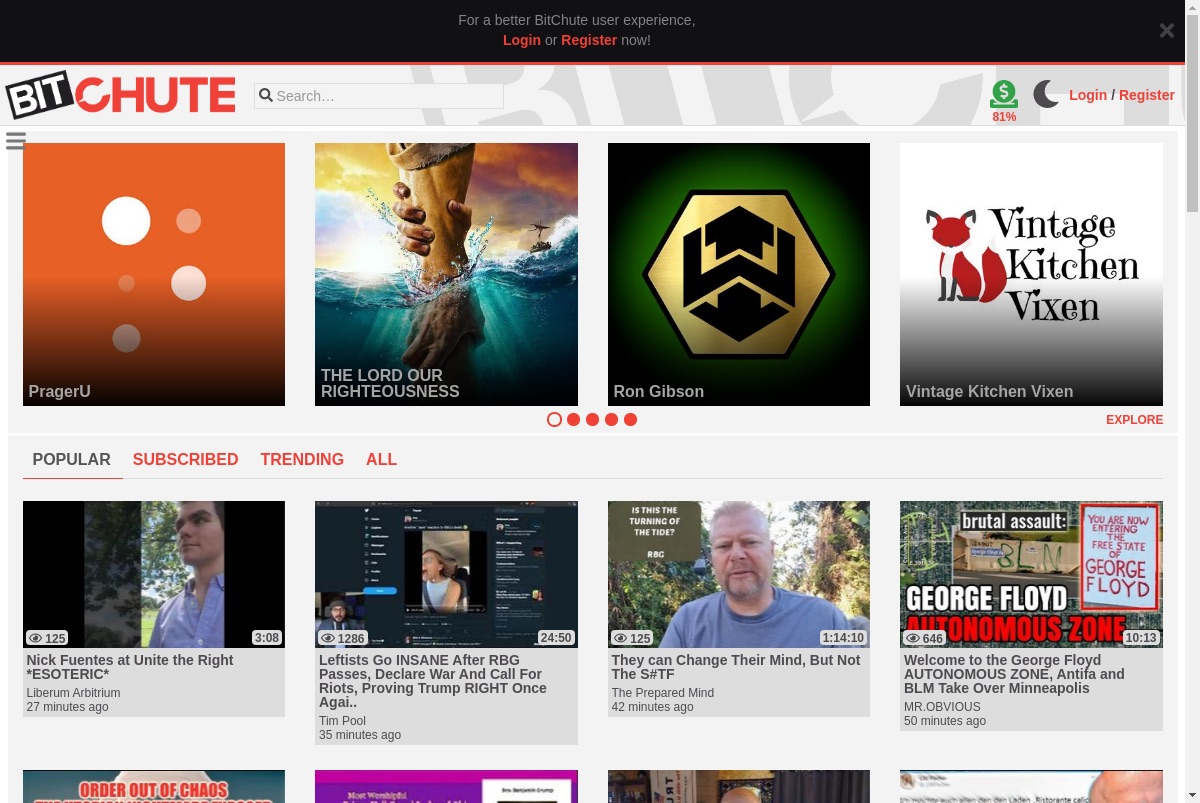The width and height of the screenshot is (1200, 803).
Task: Toggle dark mode with moon icon
Action: click(1046, 94)
